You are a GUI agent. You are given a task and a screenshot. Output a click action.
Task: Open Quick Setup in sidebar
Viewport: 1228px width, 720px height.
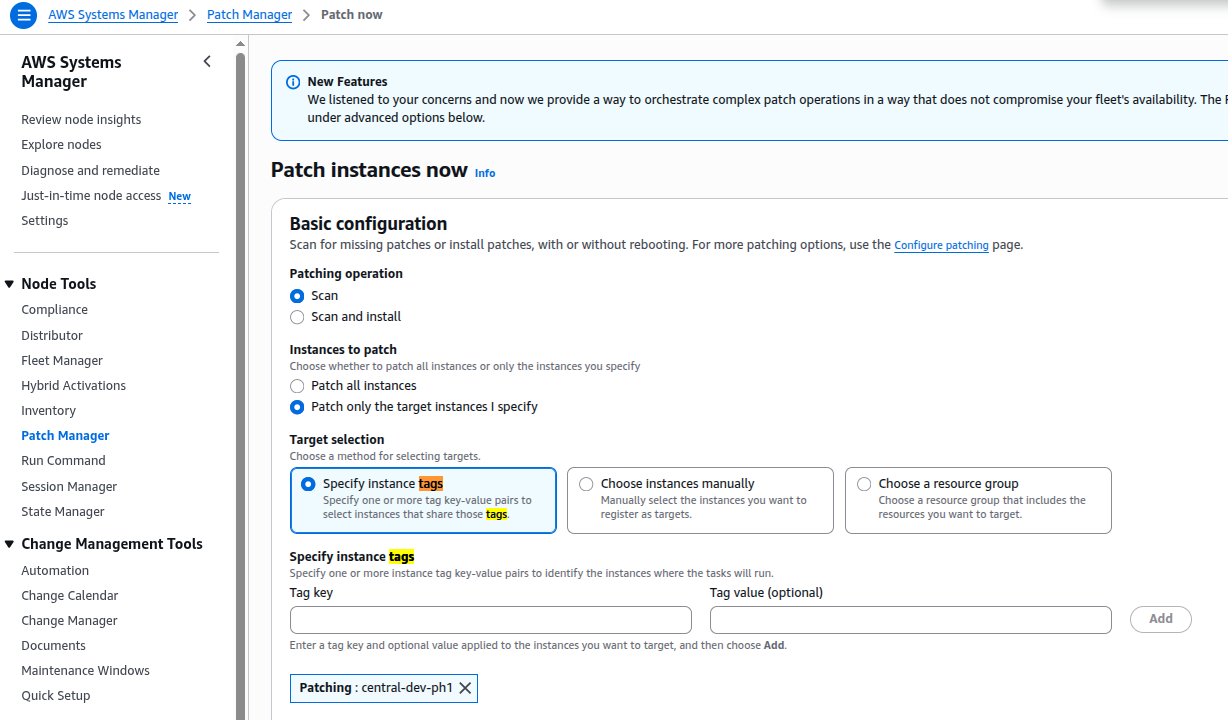point(55,696)
